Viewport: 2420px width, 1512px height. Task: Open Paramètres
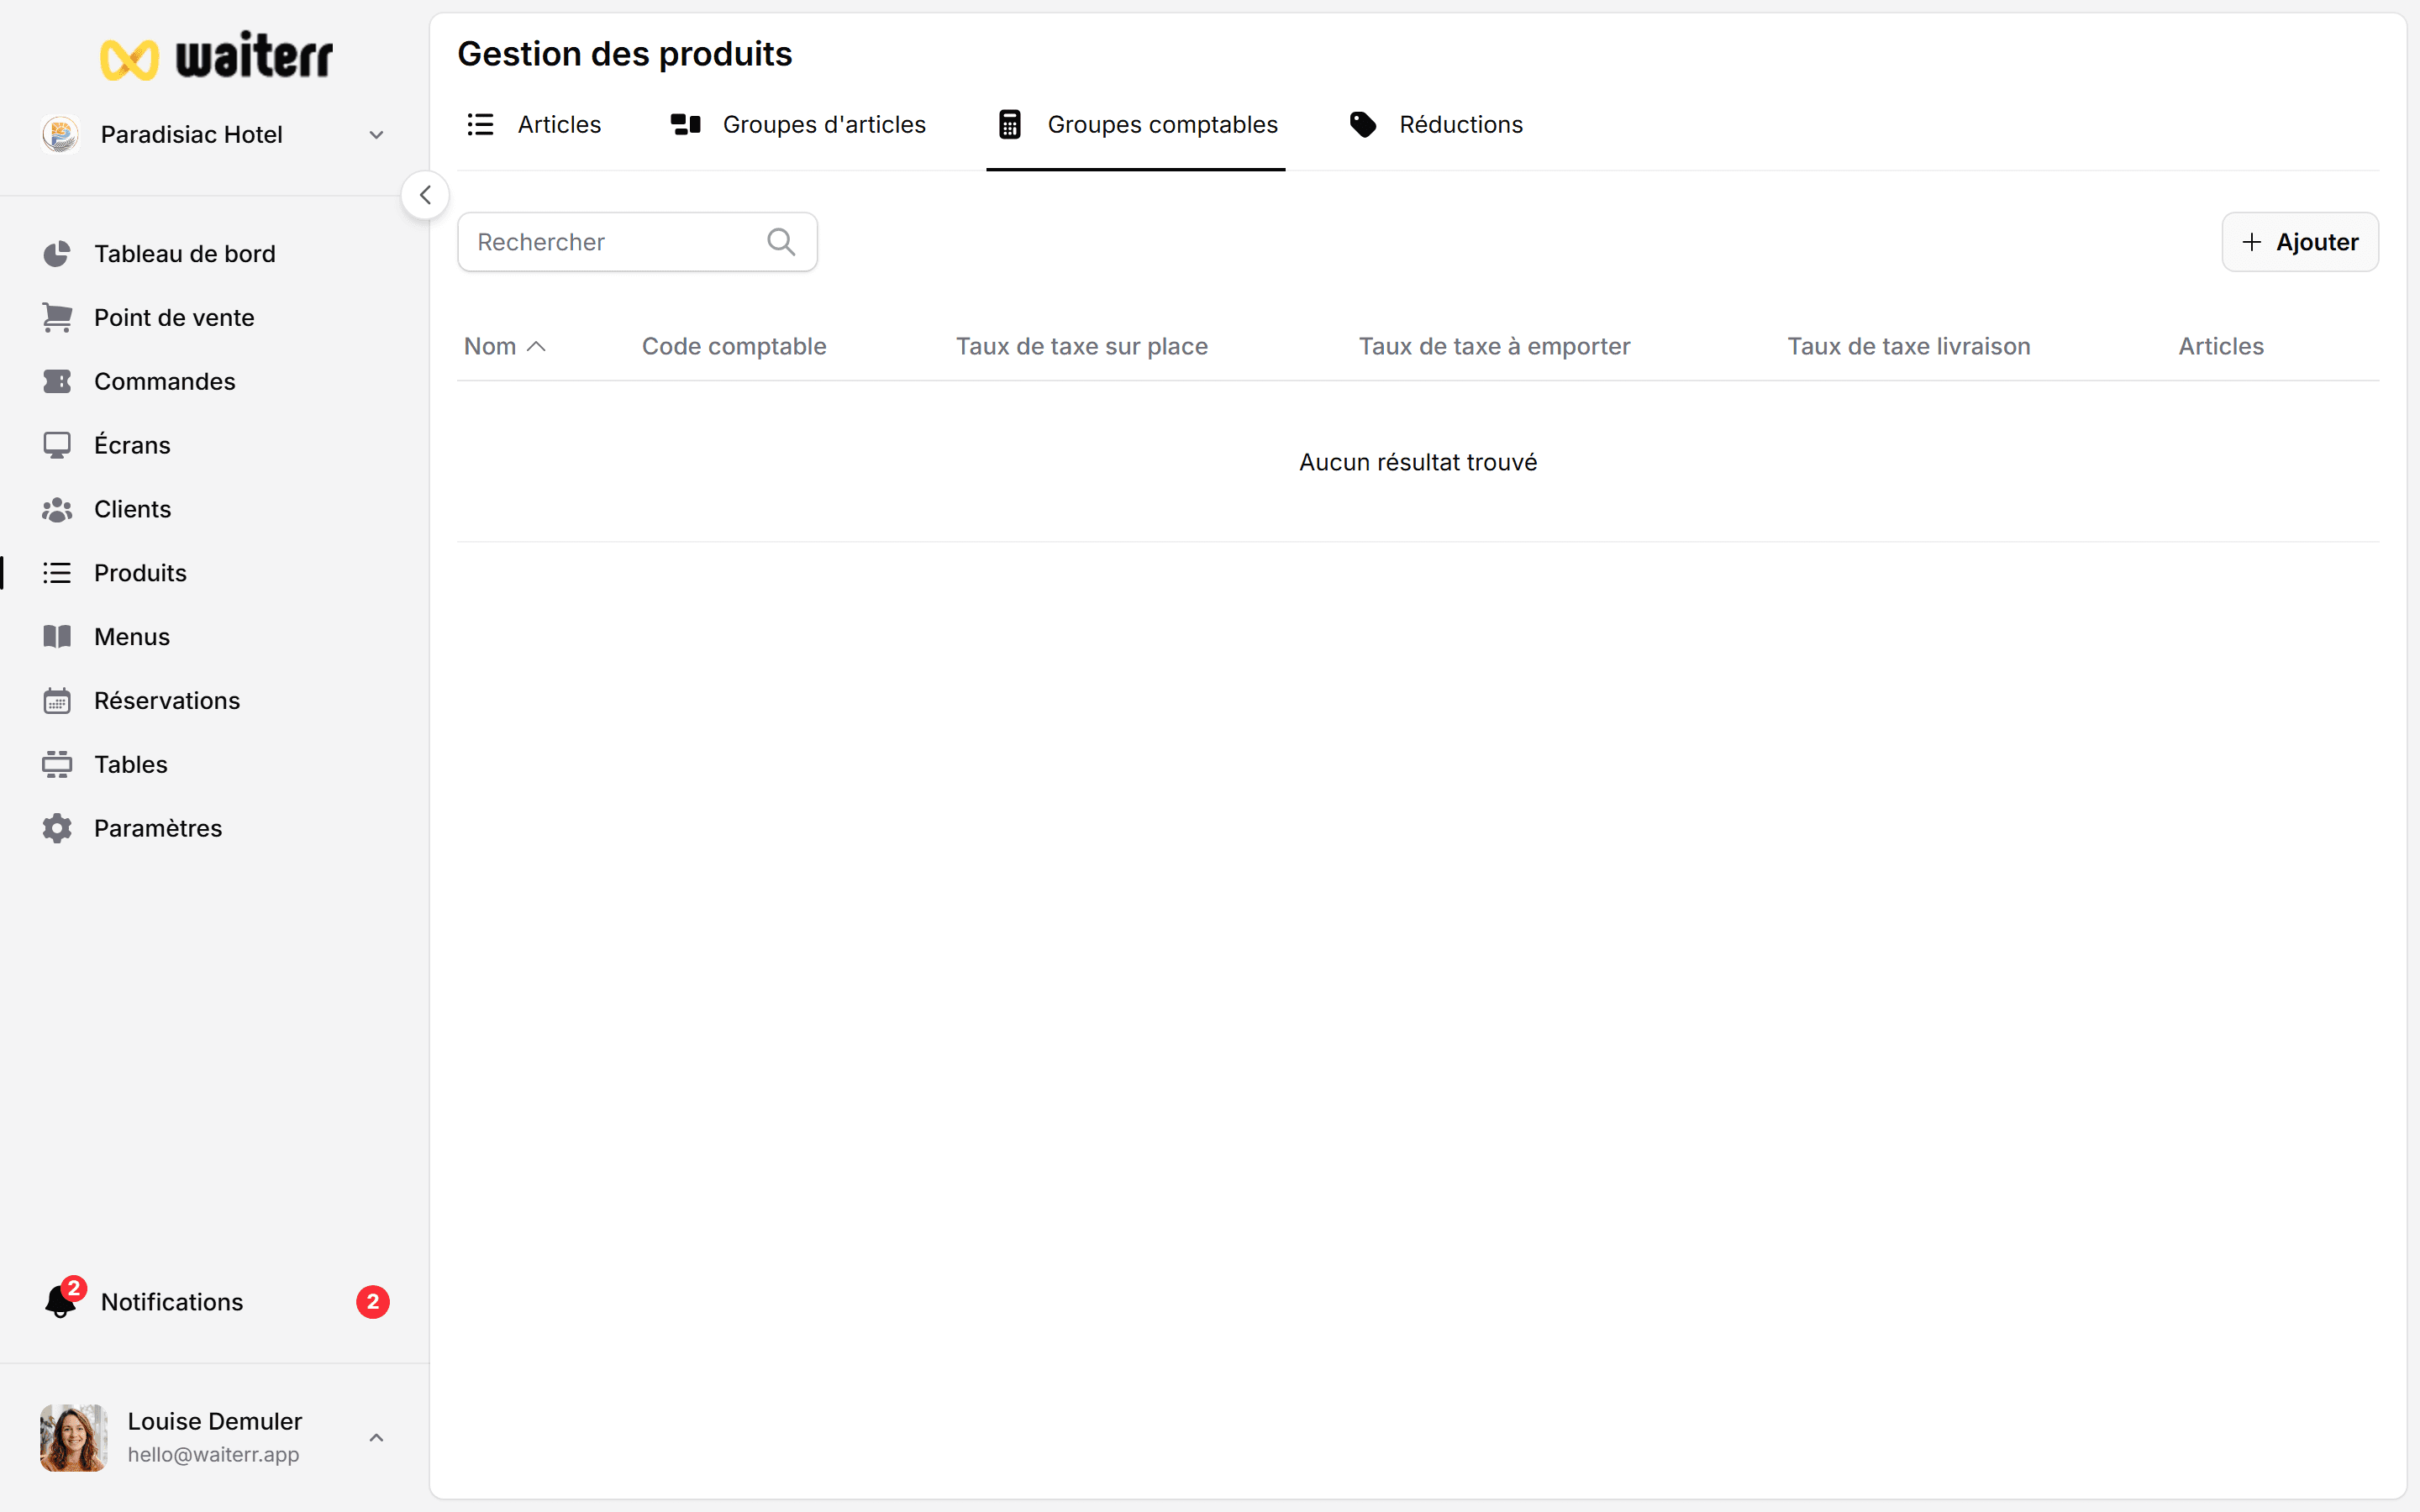click(158, 829)
